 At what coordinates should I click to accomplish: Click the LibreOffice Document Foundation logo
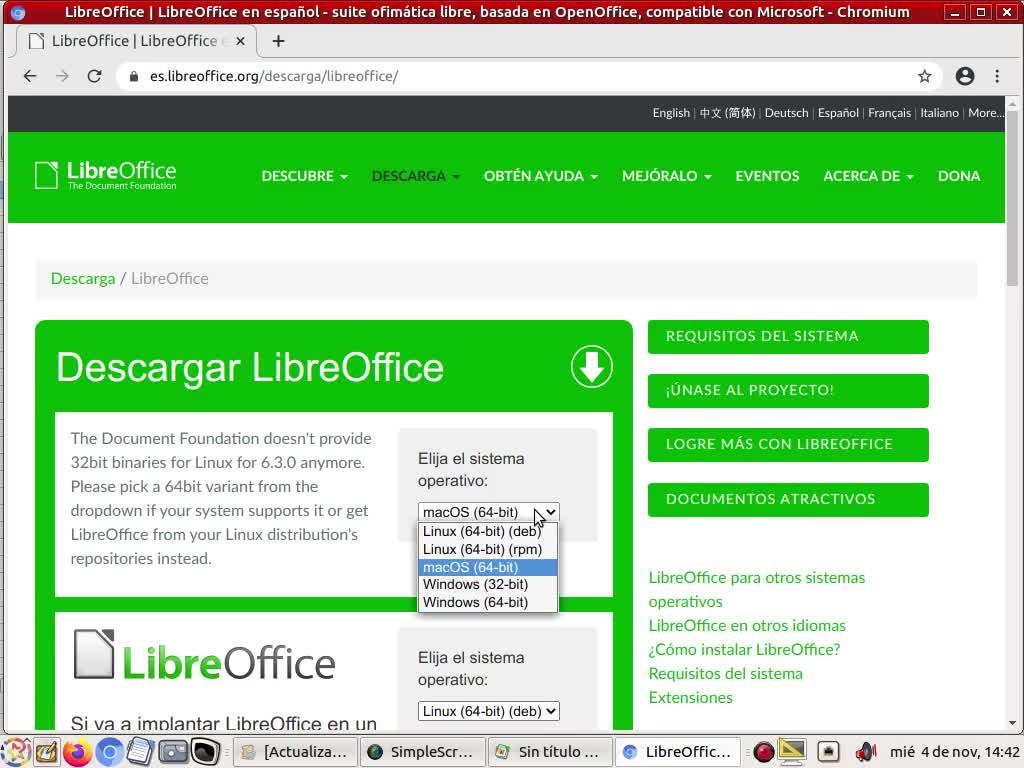point(106,176)
